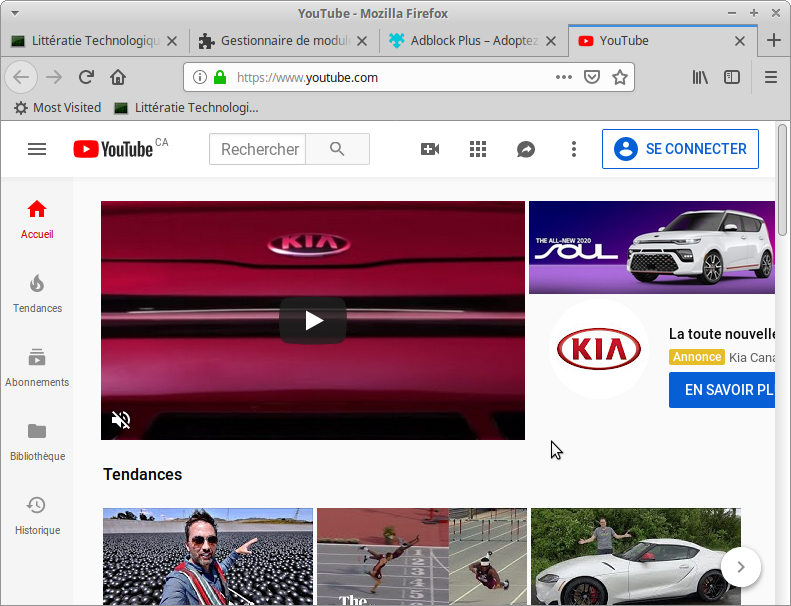Click the magnifier search button
The height and width of the screenshot is (606, 791).
pos(337,149)
